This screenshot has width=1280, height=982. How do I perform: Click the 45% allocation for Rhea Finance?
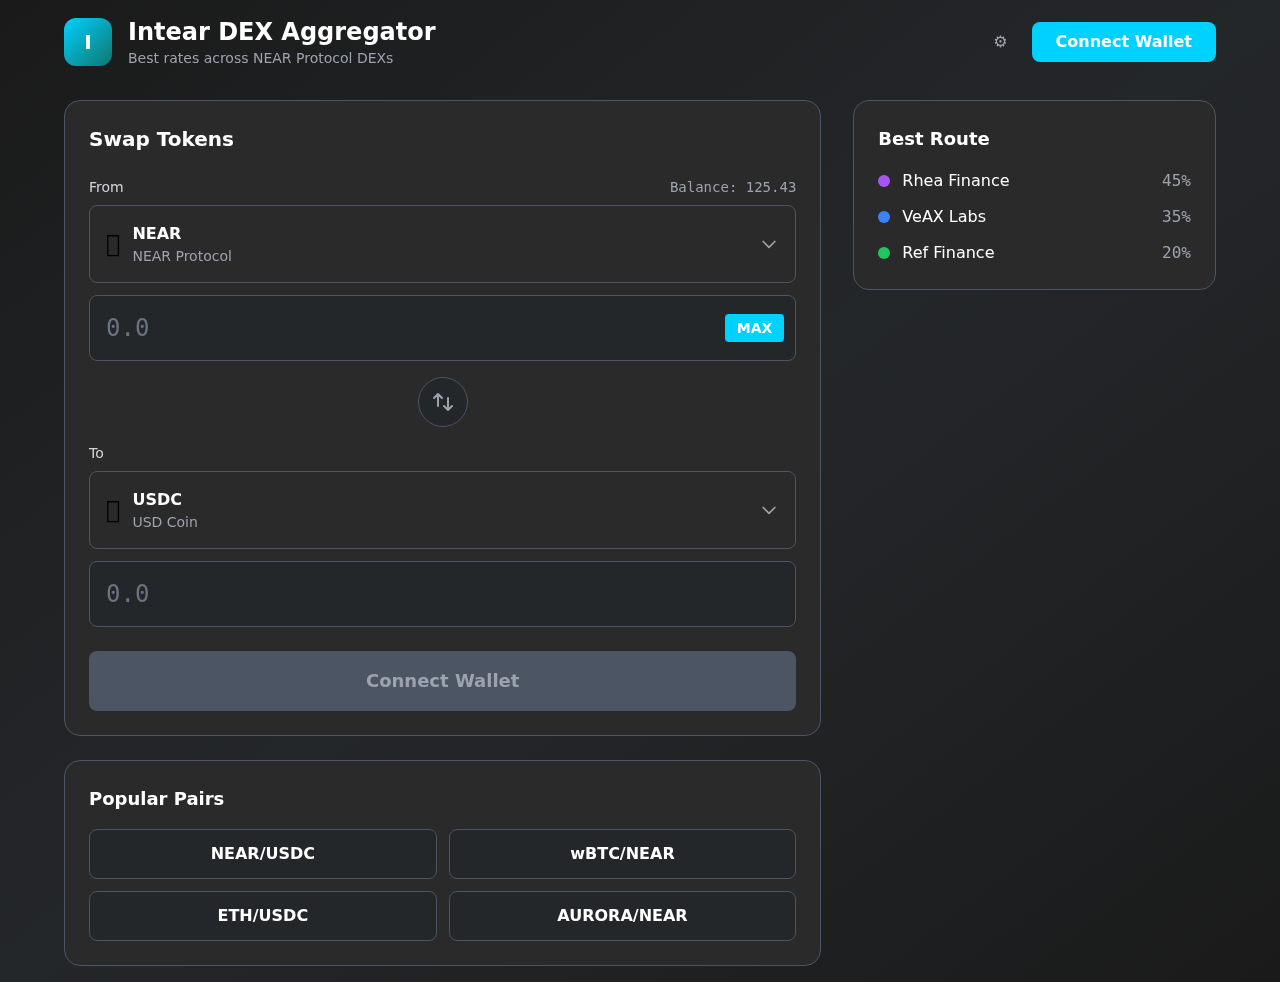point(1176,181)
